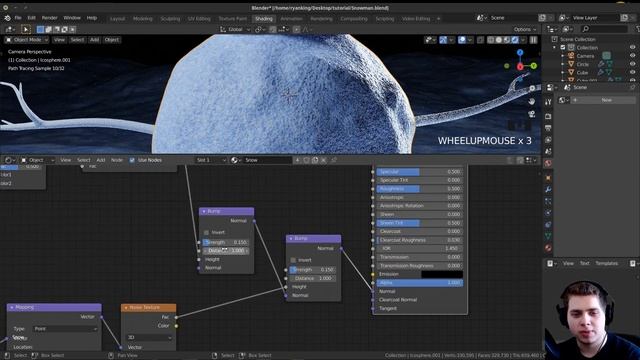Open node editor Node menu

(x=117, y=160)
